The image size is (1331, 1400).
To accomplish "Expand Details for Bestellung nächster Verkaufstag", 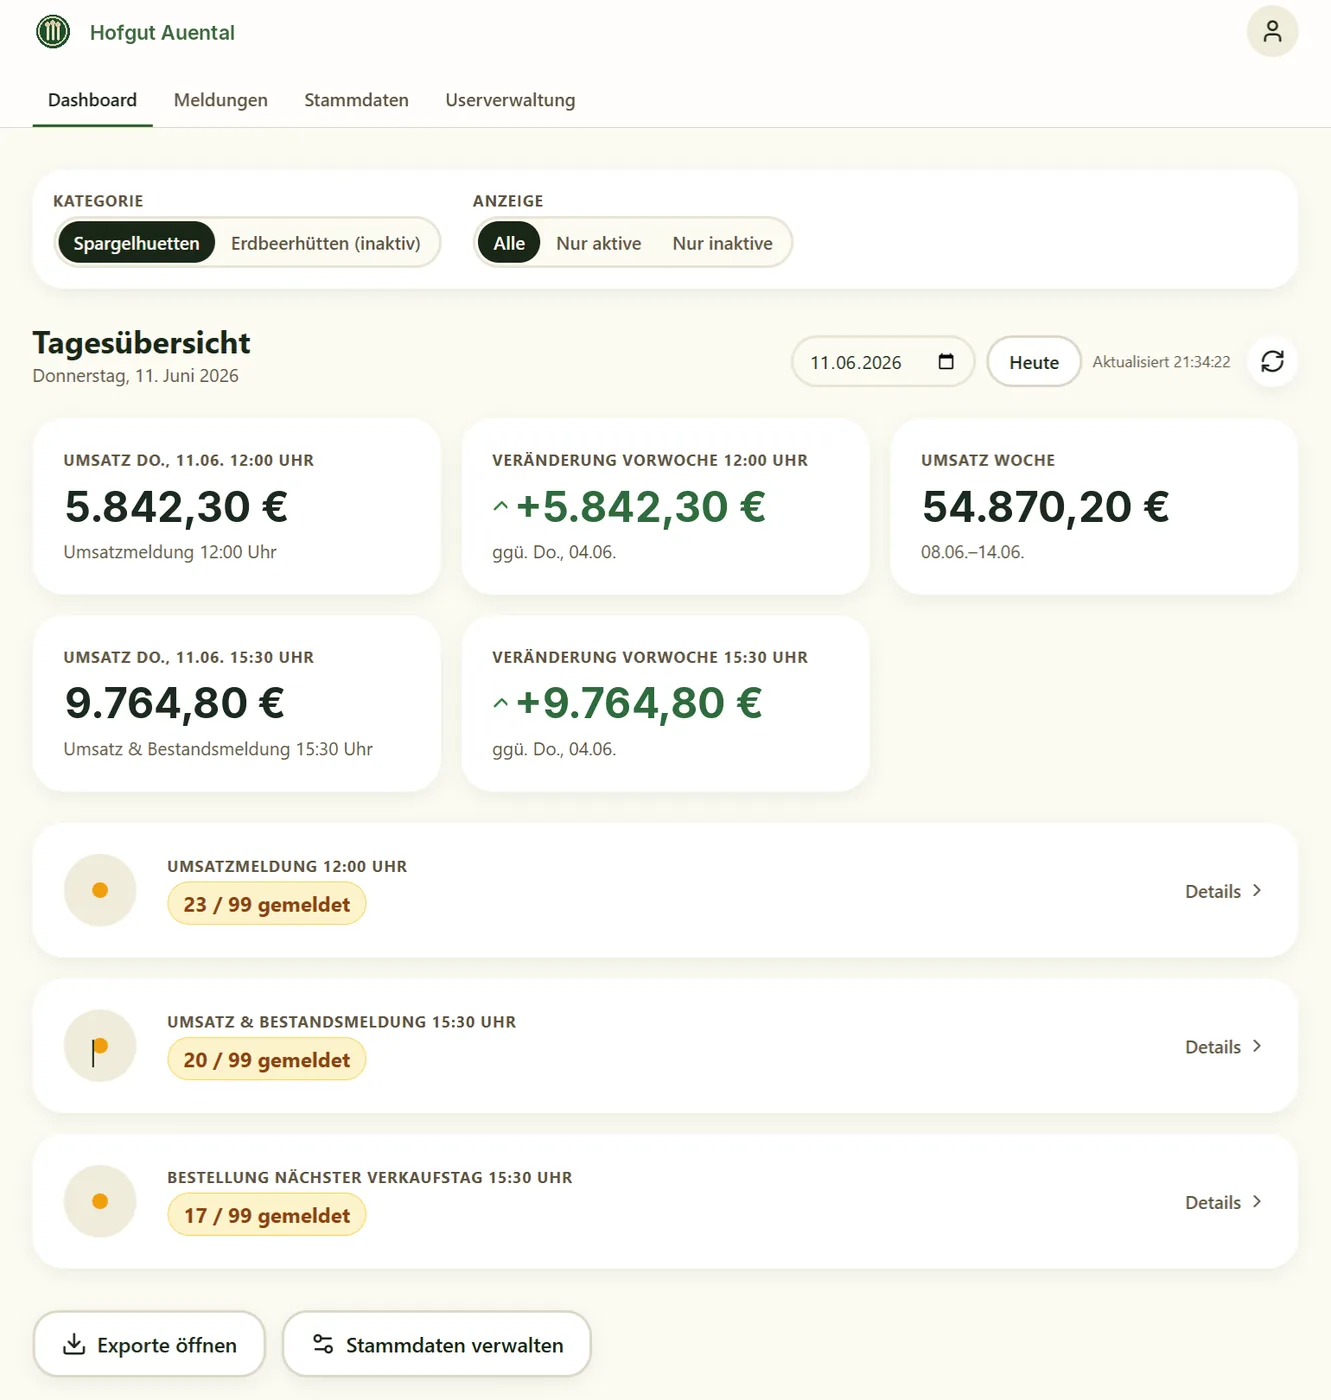I will tap(1223, 1202).
